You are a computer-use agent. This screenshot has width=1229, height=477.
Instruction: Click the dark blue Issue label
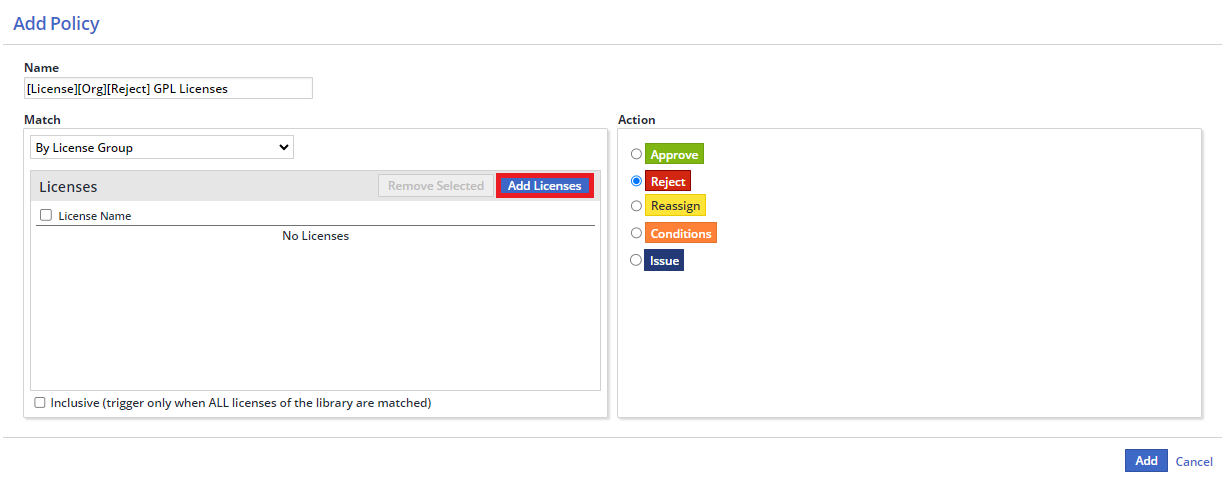click(664, 260)
